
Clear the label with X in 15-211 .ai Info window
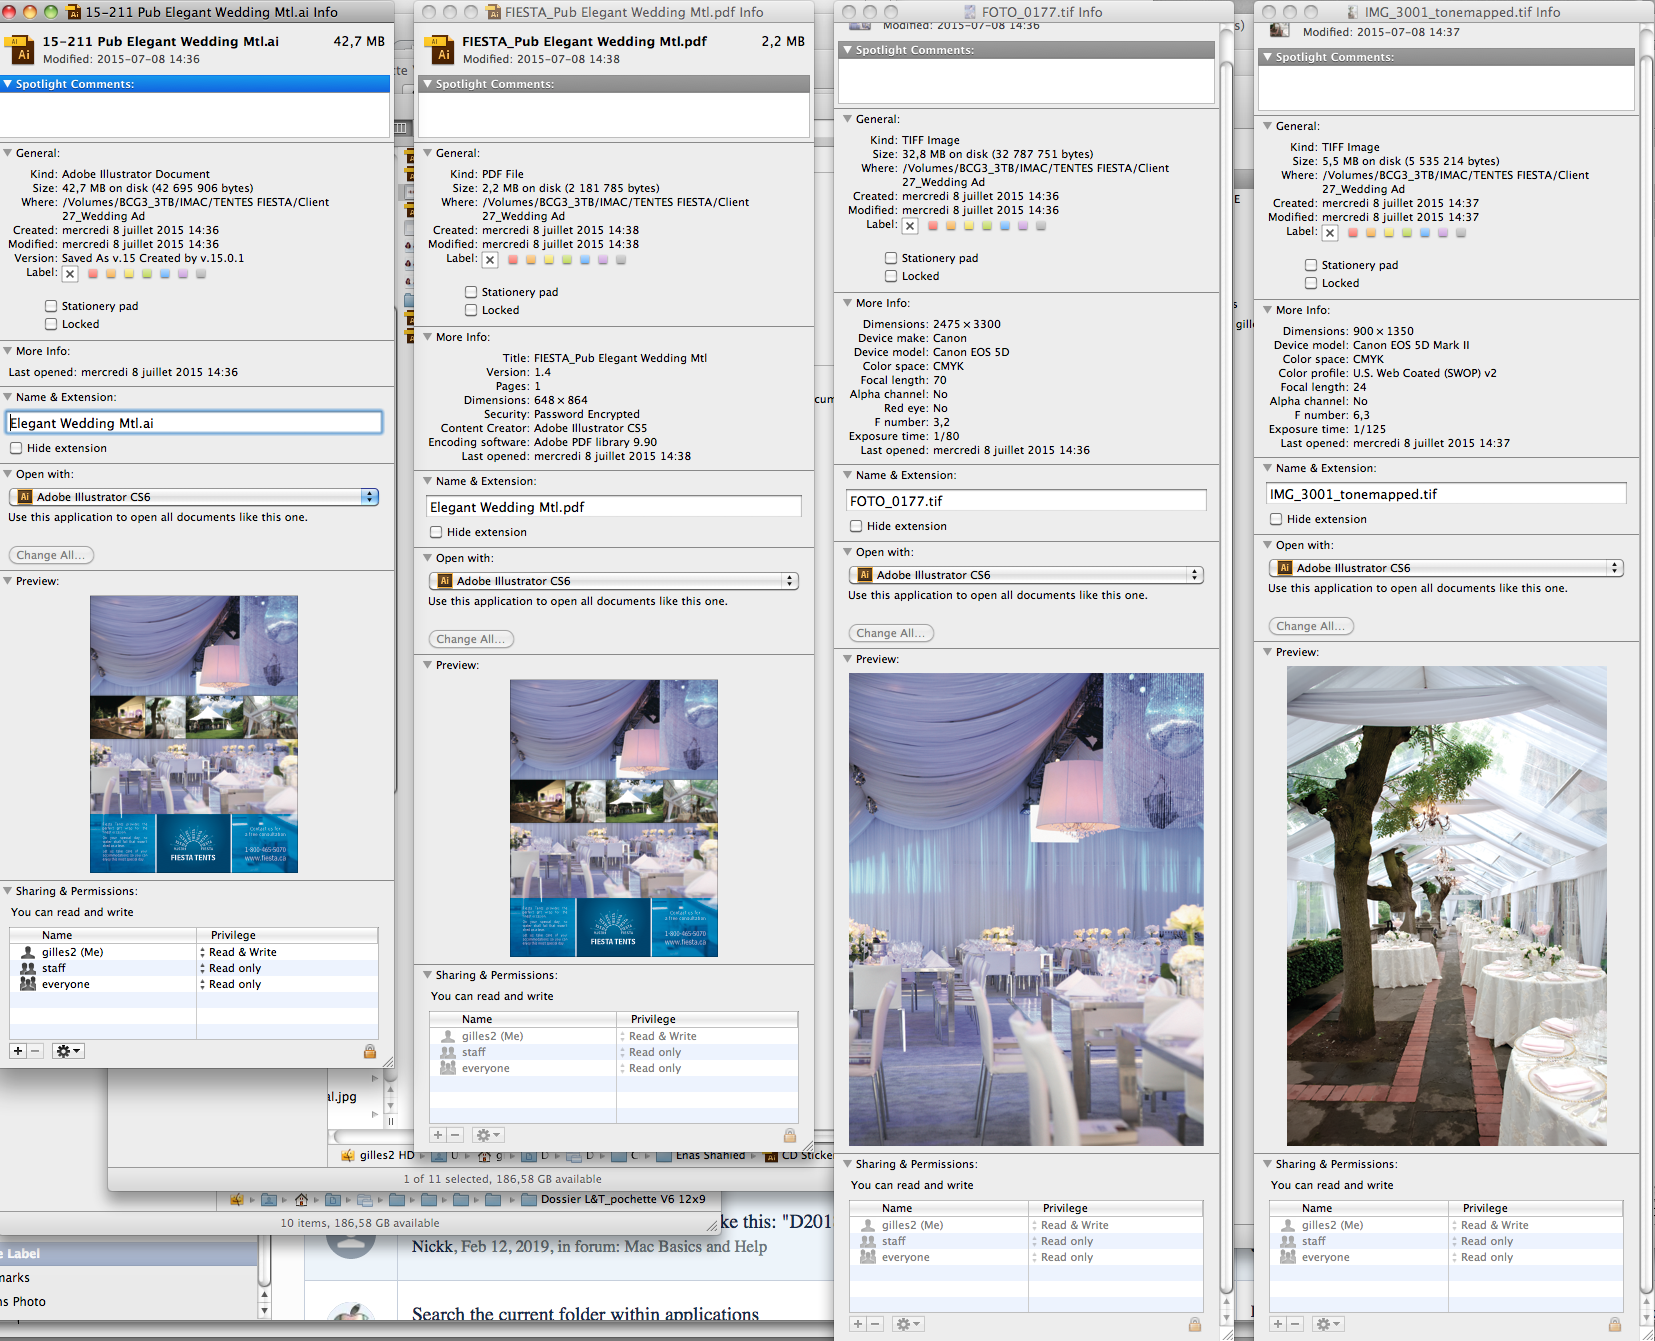pyautogui.click(x=70, y=274)
